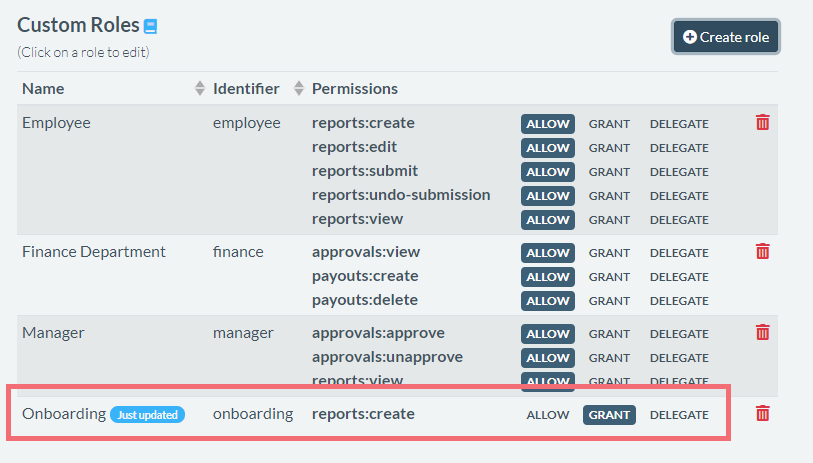
Task: Remove the Onboarding role via trash icon
Action: [762, 413]
